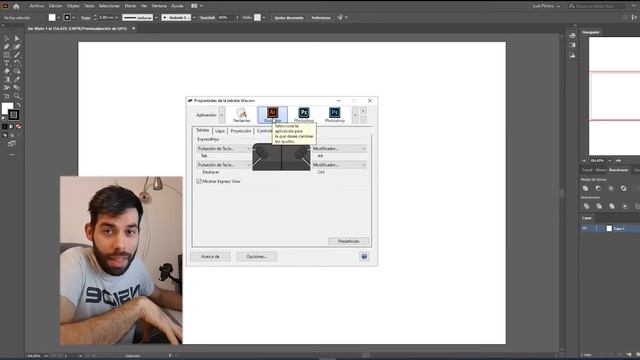Viewport: 640px width, 360px height.
Task: Open Navigator zoom level dropdown
Action: (x=610, y=161)
